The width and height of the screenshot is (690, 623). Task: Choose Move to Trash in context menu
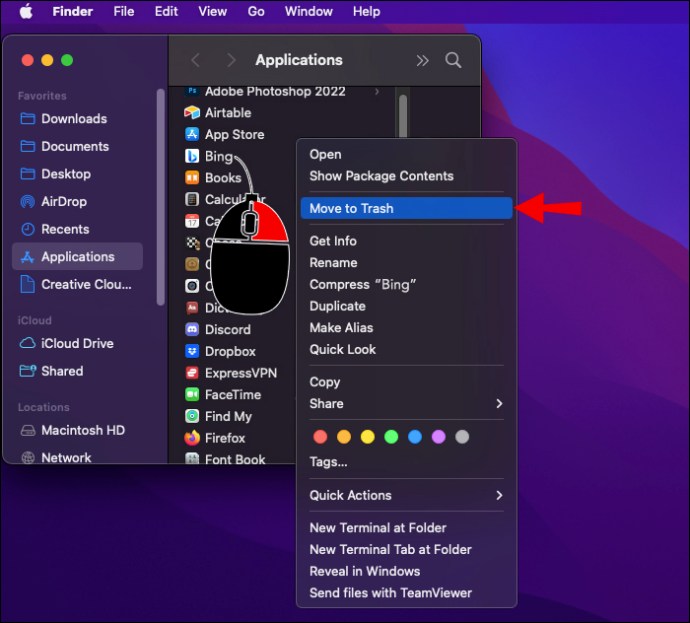coord(406,208)
